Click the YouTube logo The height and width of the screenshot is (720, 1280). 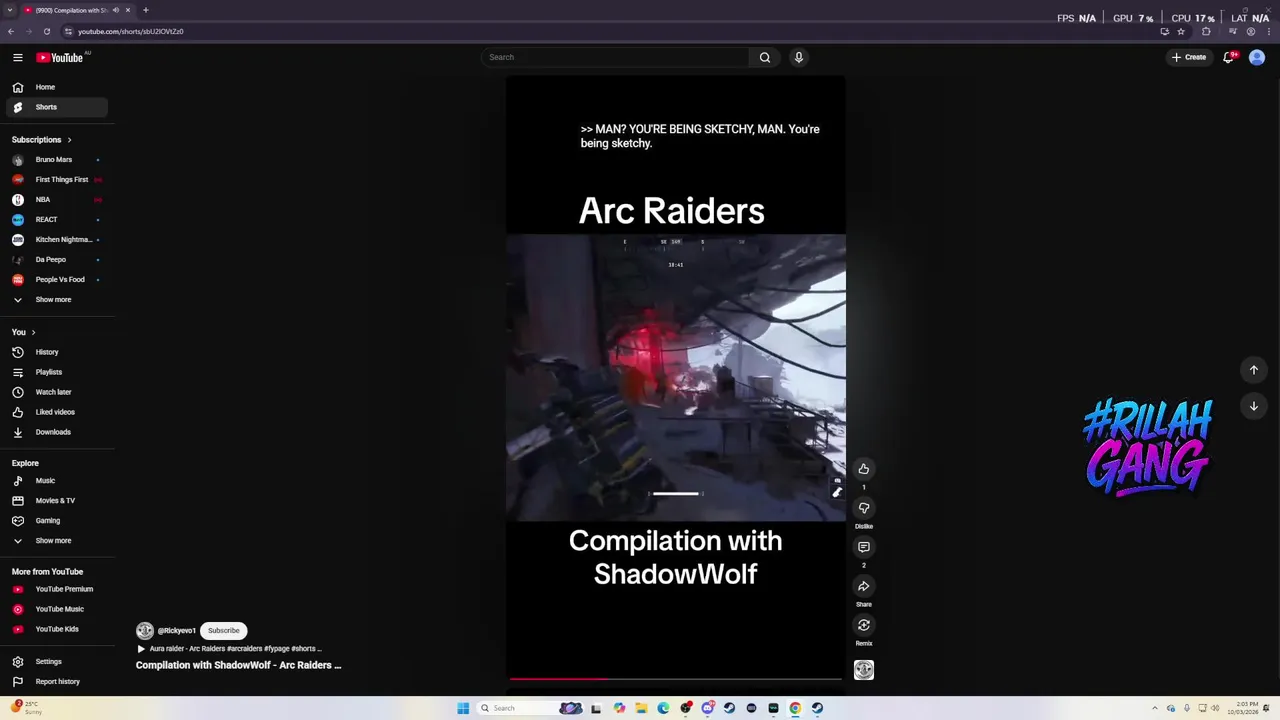point(60,57)
